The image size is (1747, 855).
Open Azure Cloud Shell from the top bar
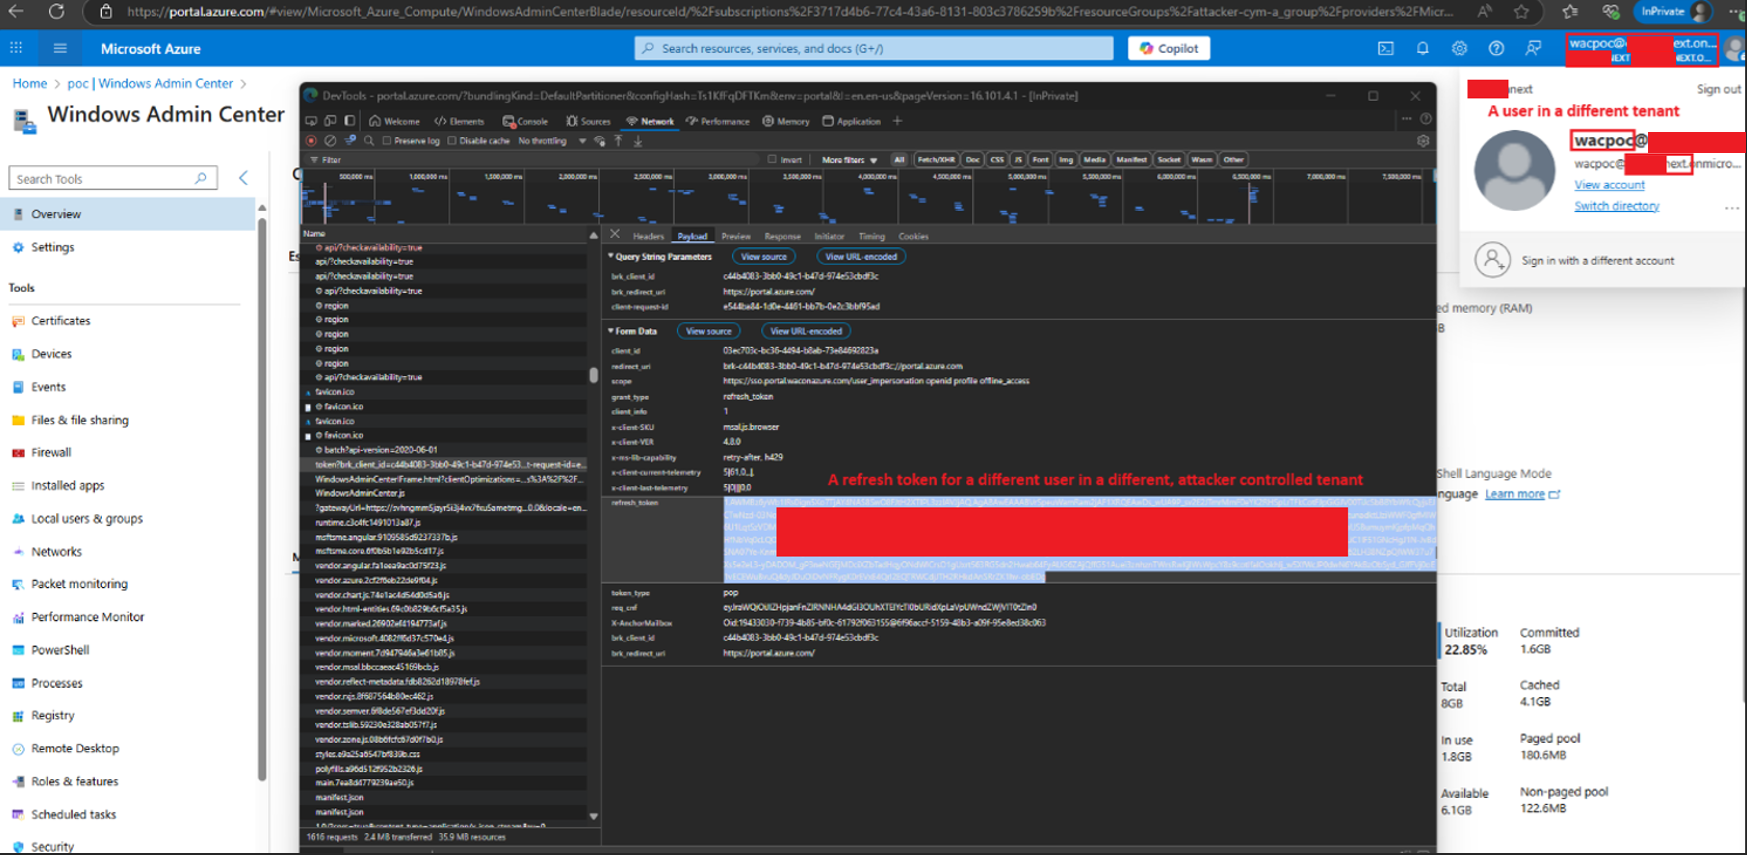point(1385,48)
